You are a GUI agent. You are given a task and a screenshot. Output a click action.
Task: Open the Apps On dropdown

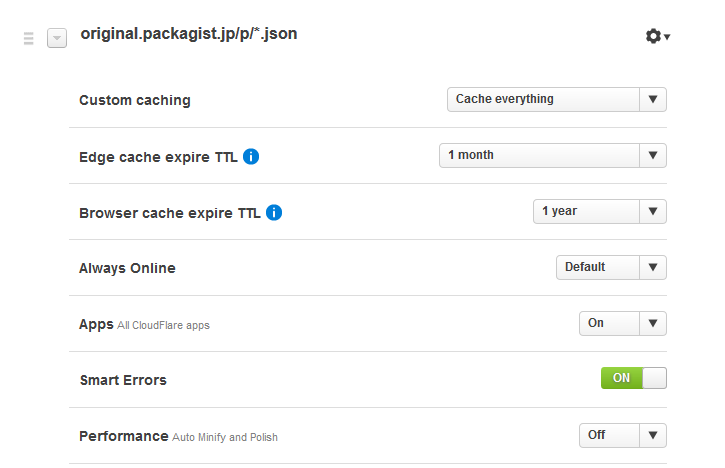[x=622, y=323]
